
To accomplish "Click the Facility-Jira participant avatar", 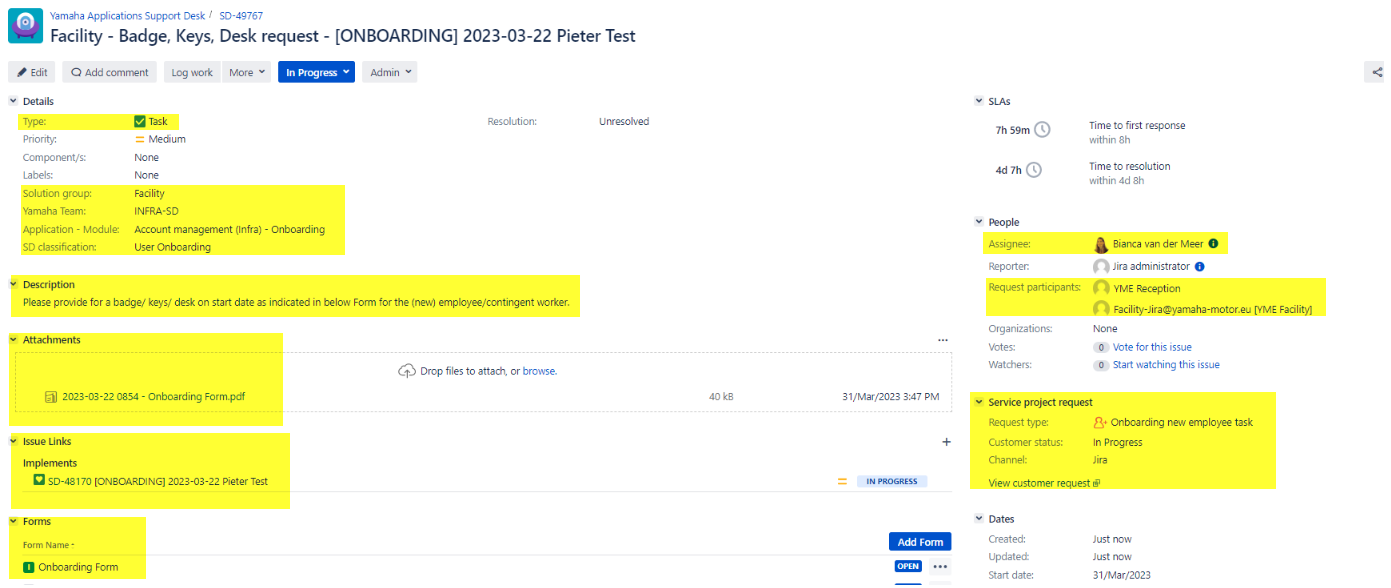I will click(1101, 309).
